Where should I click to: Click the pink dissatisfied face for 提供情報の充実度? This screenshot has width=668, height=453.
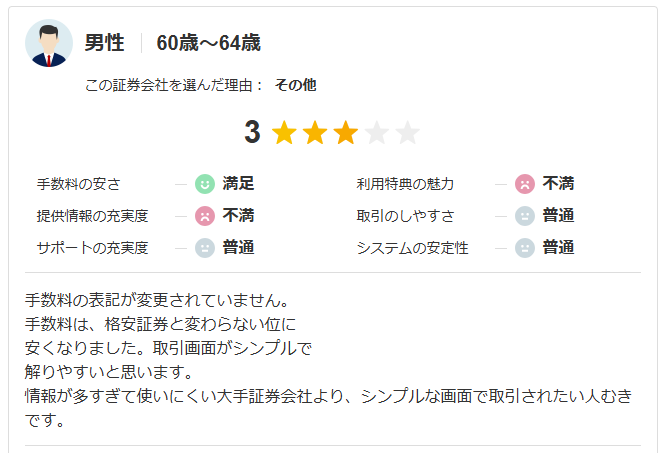pyautogui.click(x=204, y=215)
